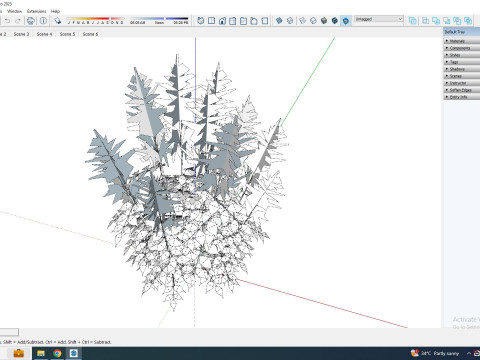Toggle X-Ray face style
Screen dimensions: 480x360
pos(279,21)
